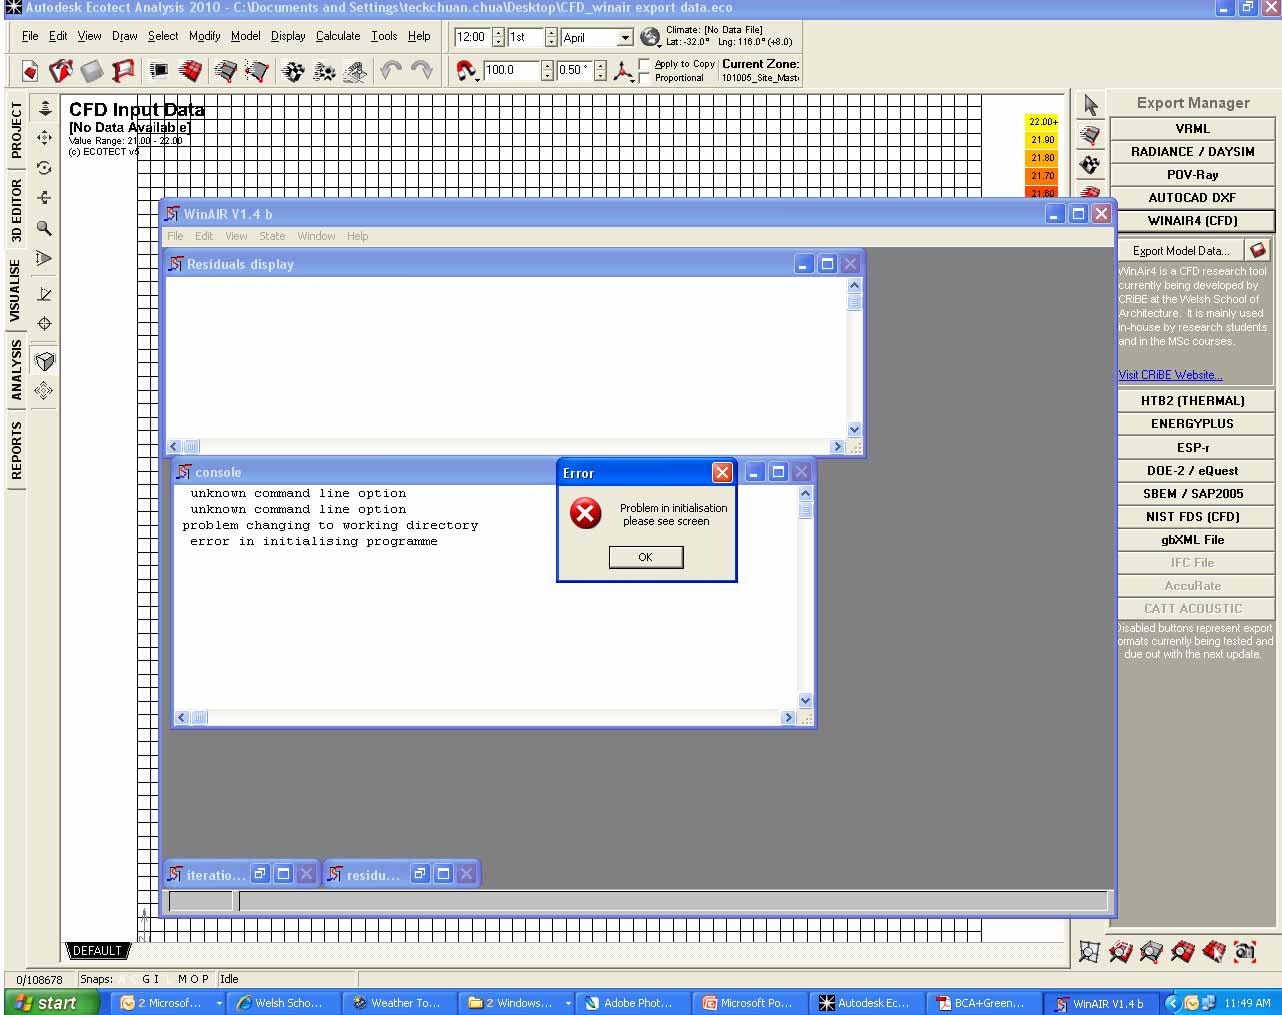Image resolution: width=1282 pixels, height=1015 pixels.
Task: Click the Export Model Data button
Action: click(x=1180, y=250)
